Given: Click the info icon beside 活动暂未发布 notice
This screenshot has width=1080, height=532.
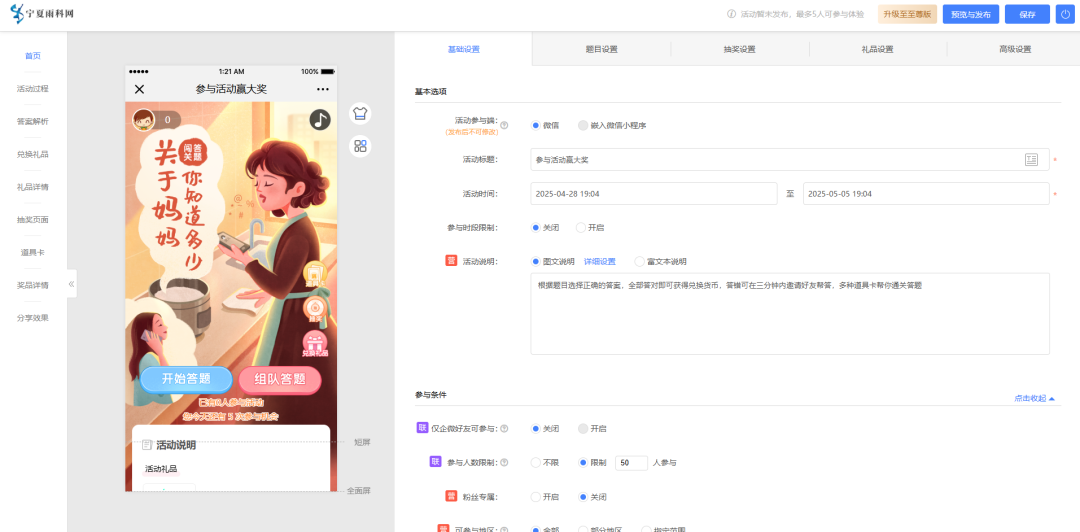Looking at the screenshot, I should click(731, 14).
